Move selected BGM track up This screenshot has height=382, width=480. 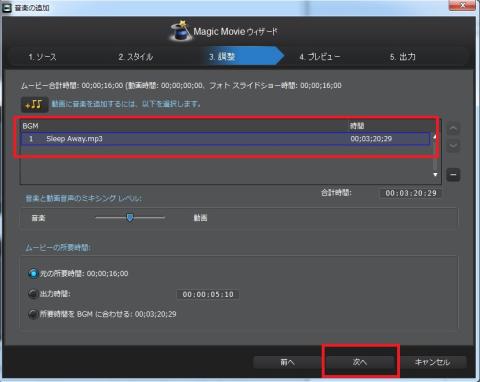point(453,129)
